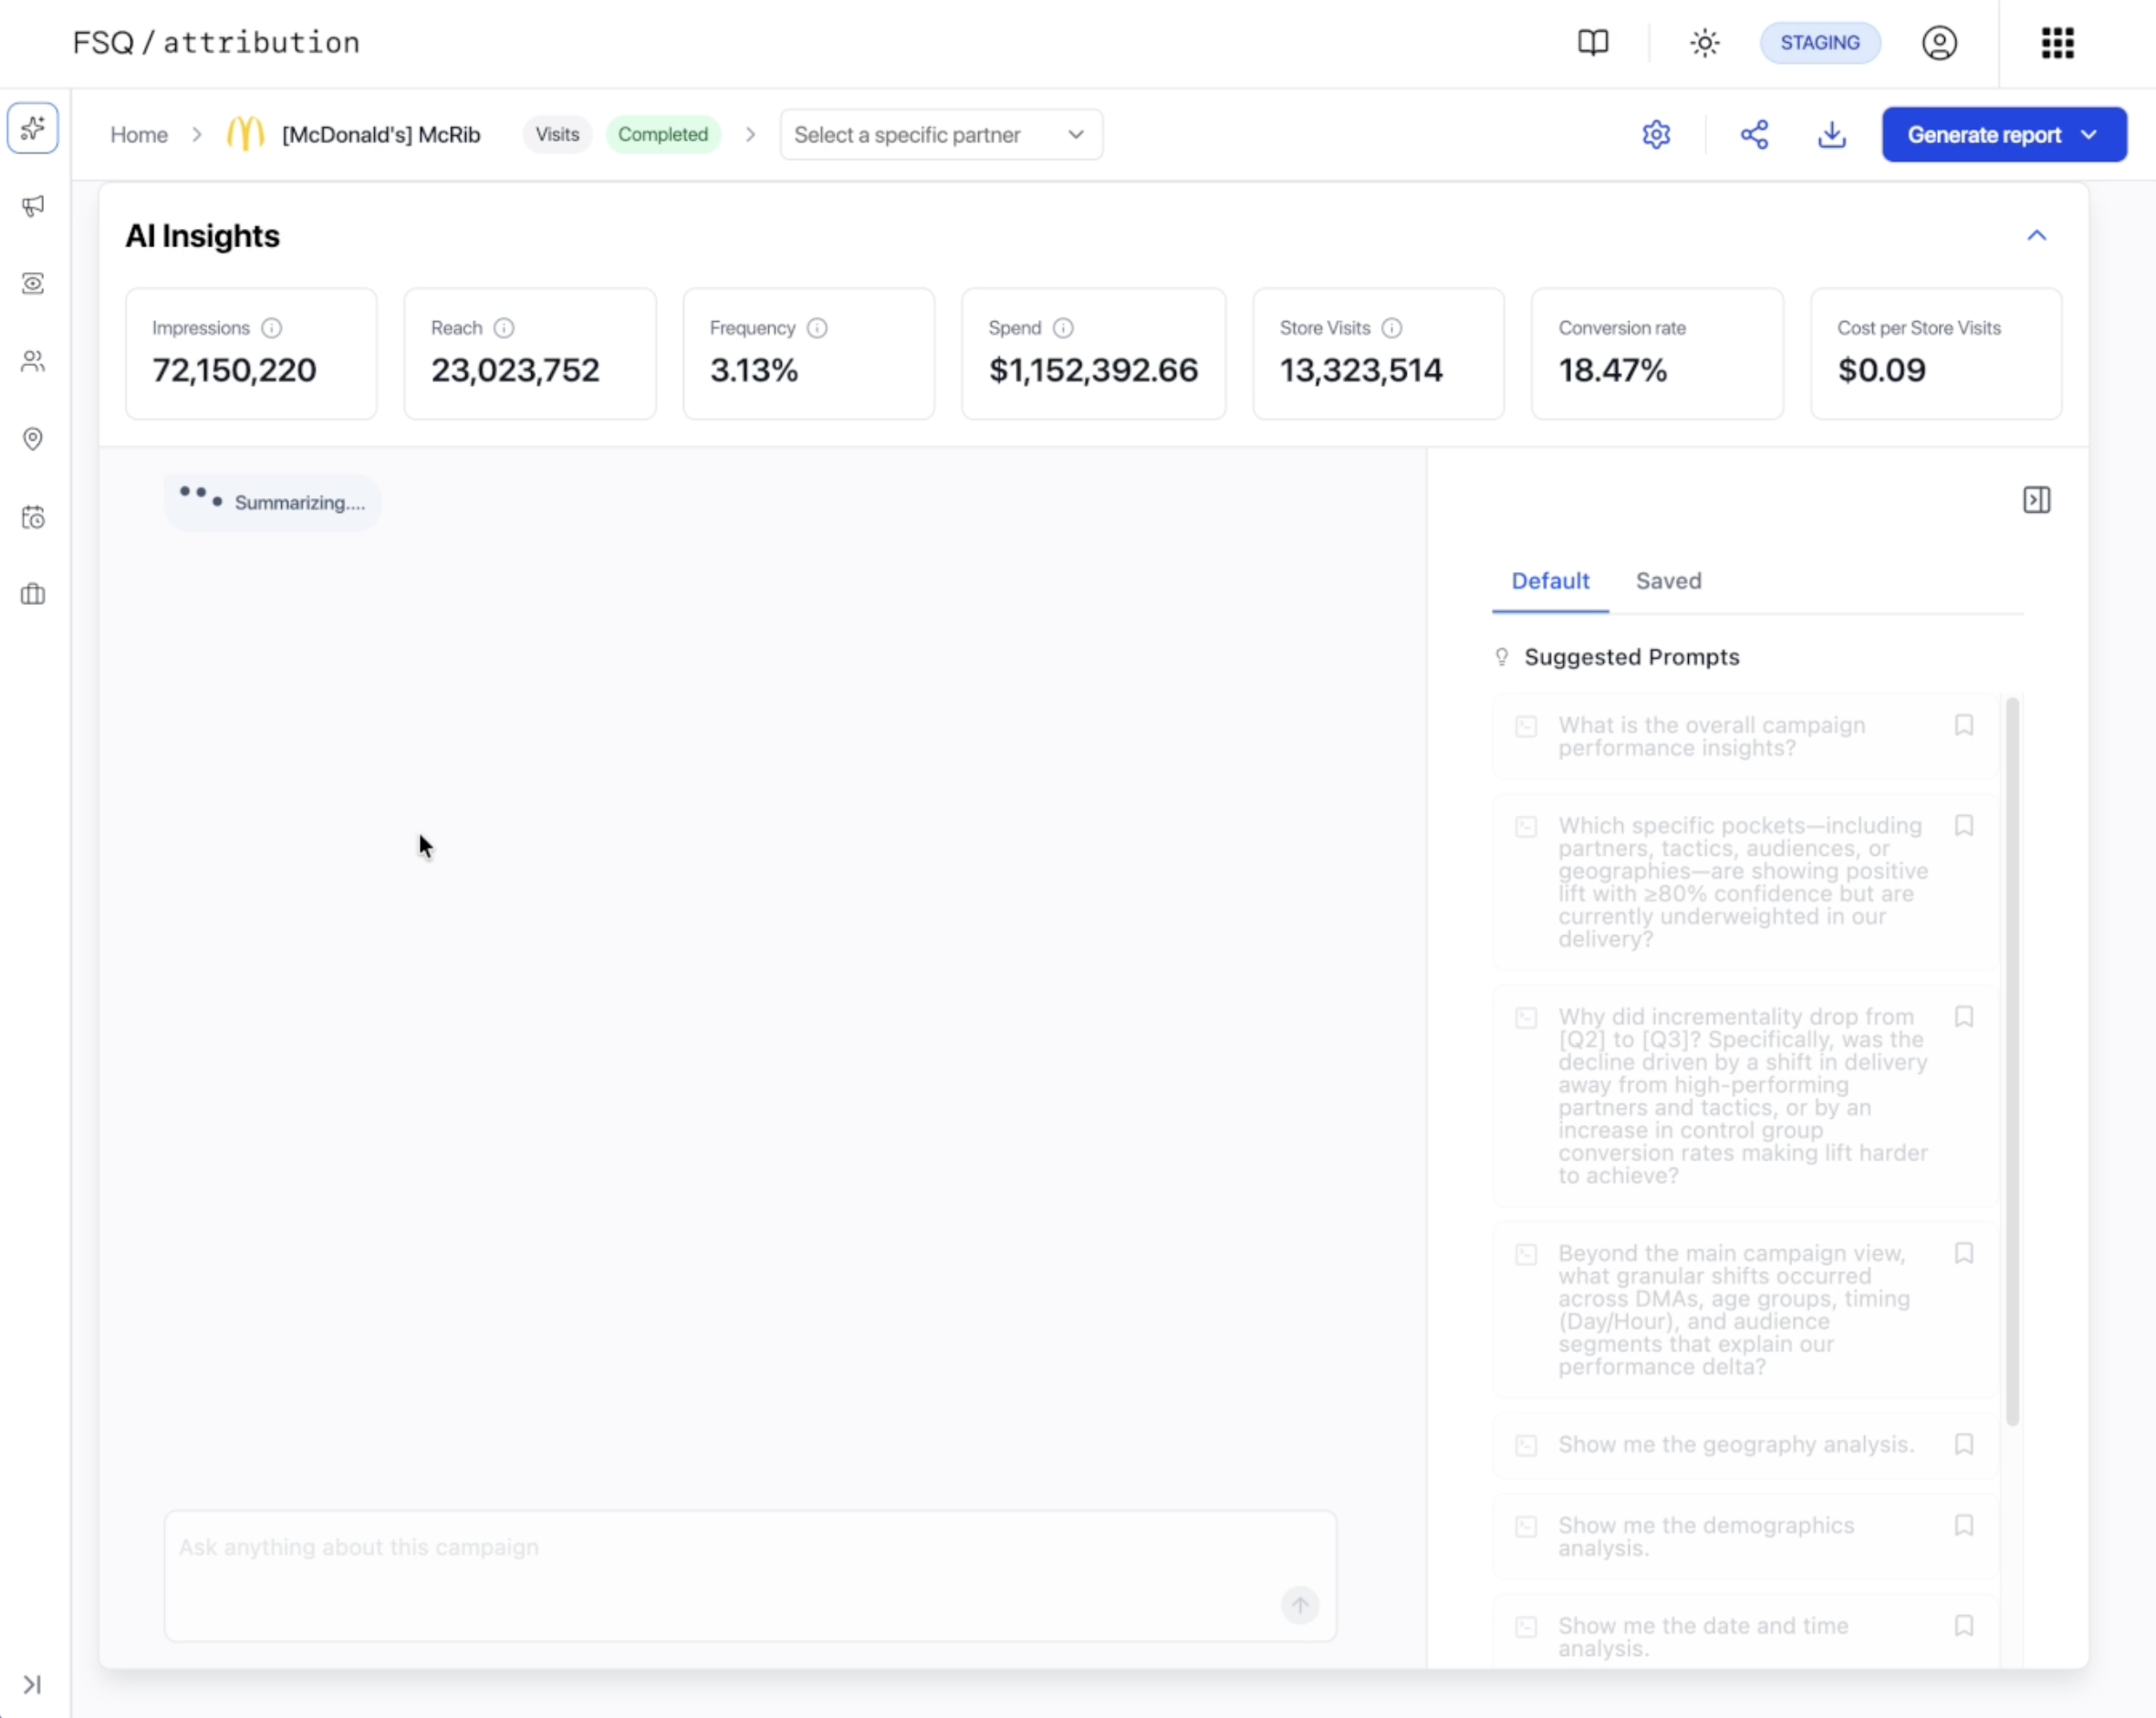Select the Default prompts tab

(1549, 581)
